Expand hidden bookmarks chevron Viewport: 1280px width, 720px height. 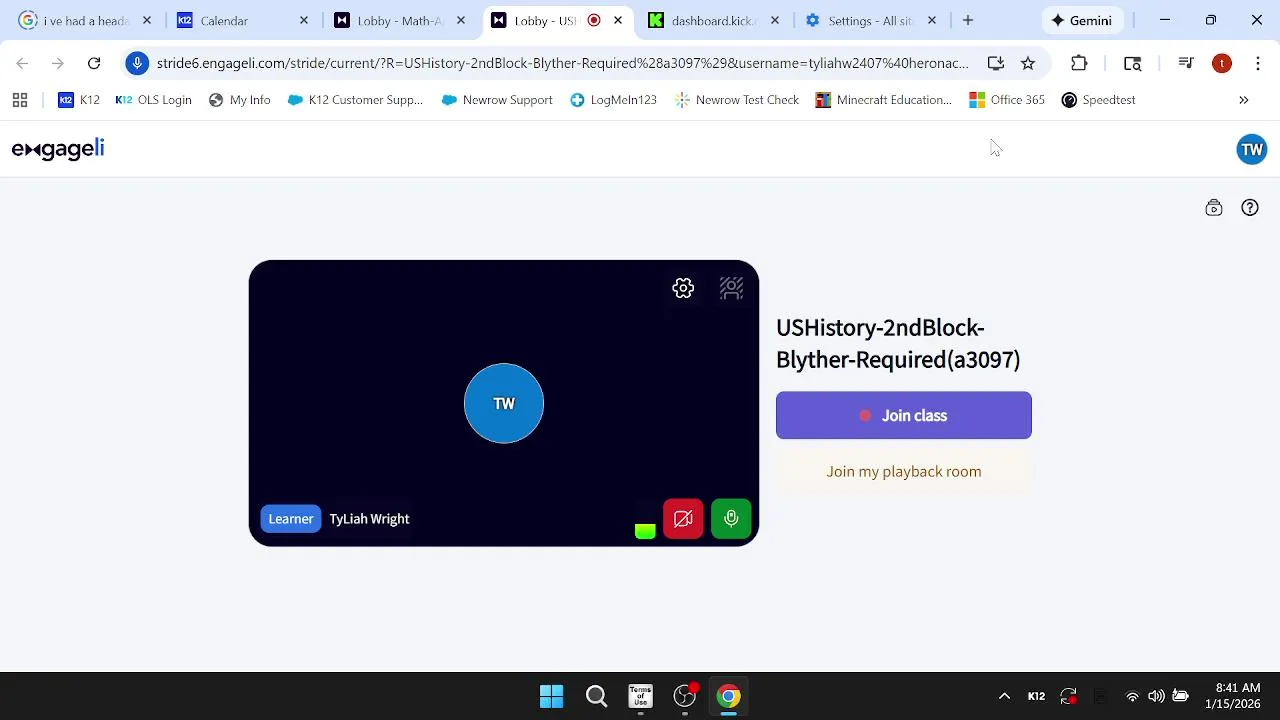(1244, 100)
